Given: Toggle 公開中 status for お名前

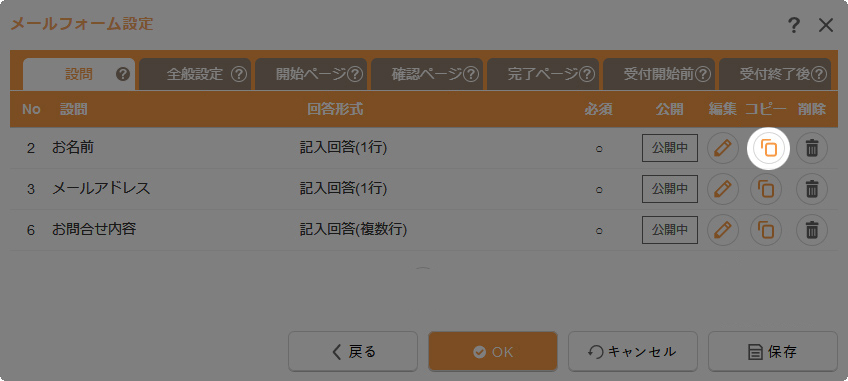Looking at the screenshot, I should pos(670,148).
